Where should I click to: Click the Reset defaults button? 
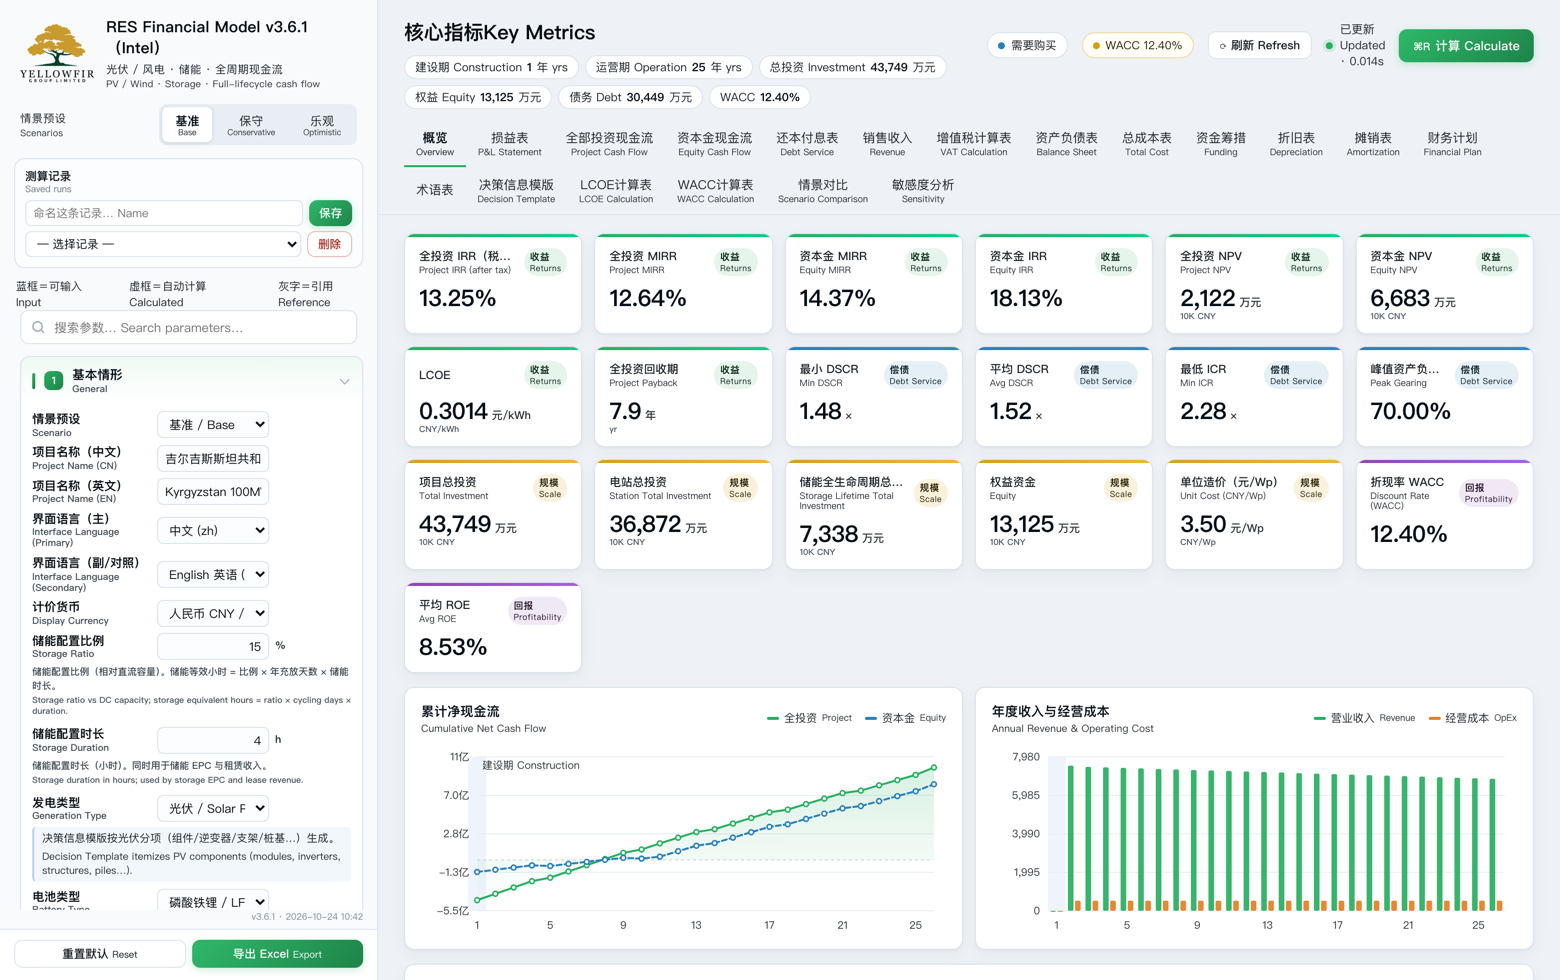[x=100, y=954]
